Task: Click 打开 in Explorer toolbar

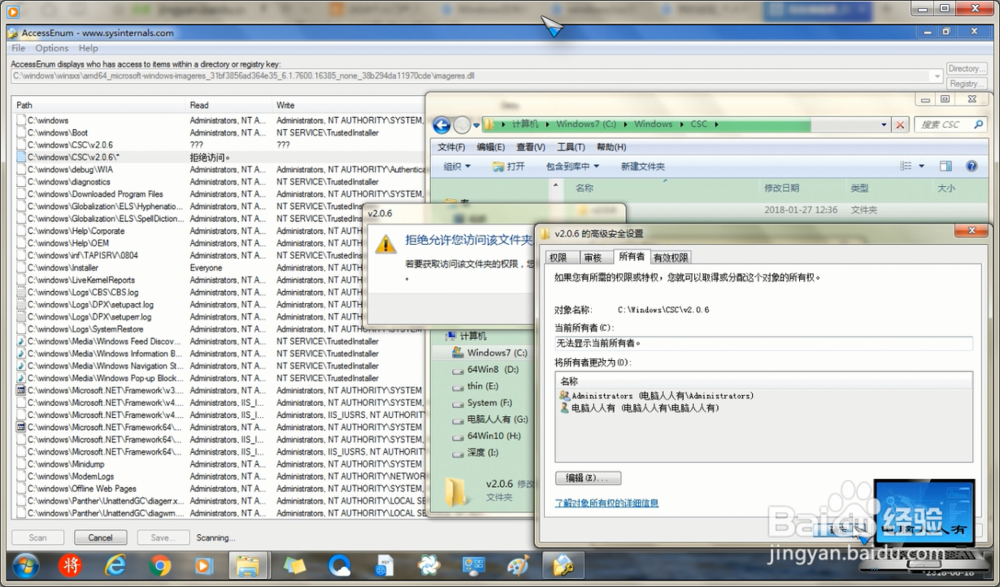Action: 508,167
